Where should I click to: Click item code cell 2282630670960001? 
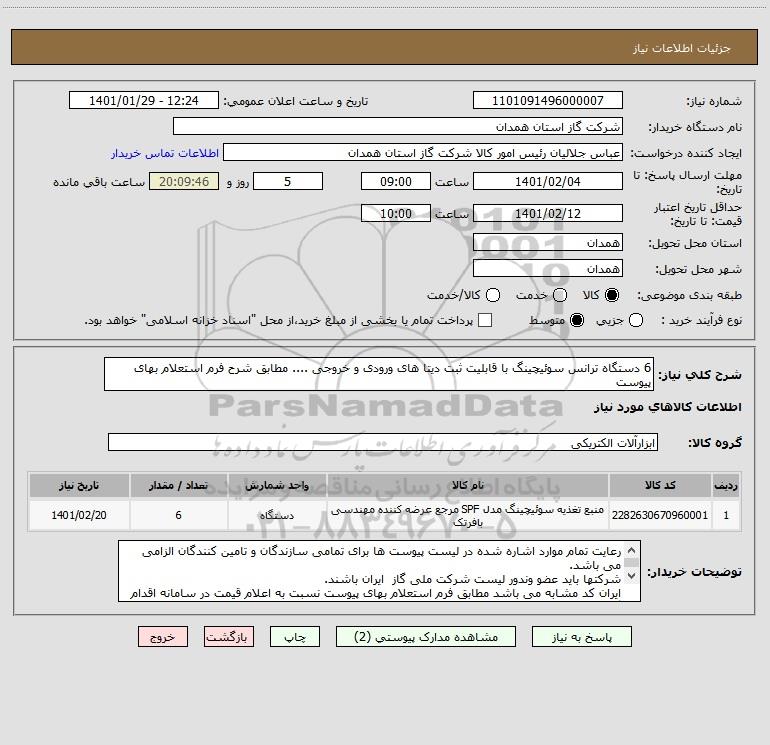(660, 515)
